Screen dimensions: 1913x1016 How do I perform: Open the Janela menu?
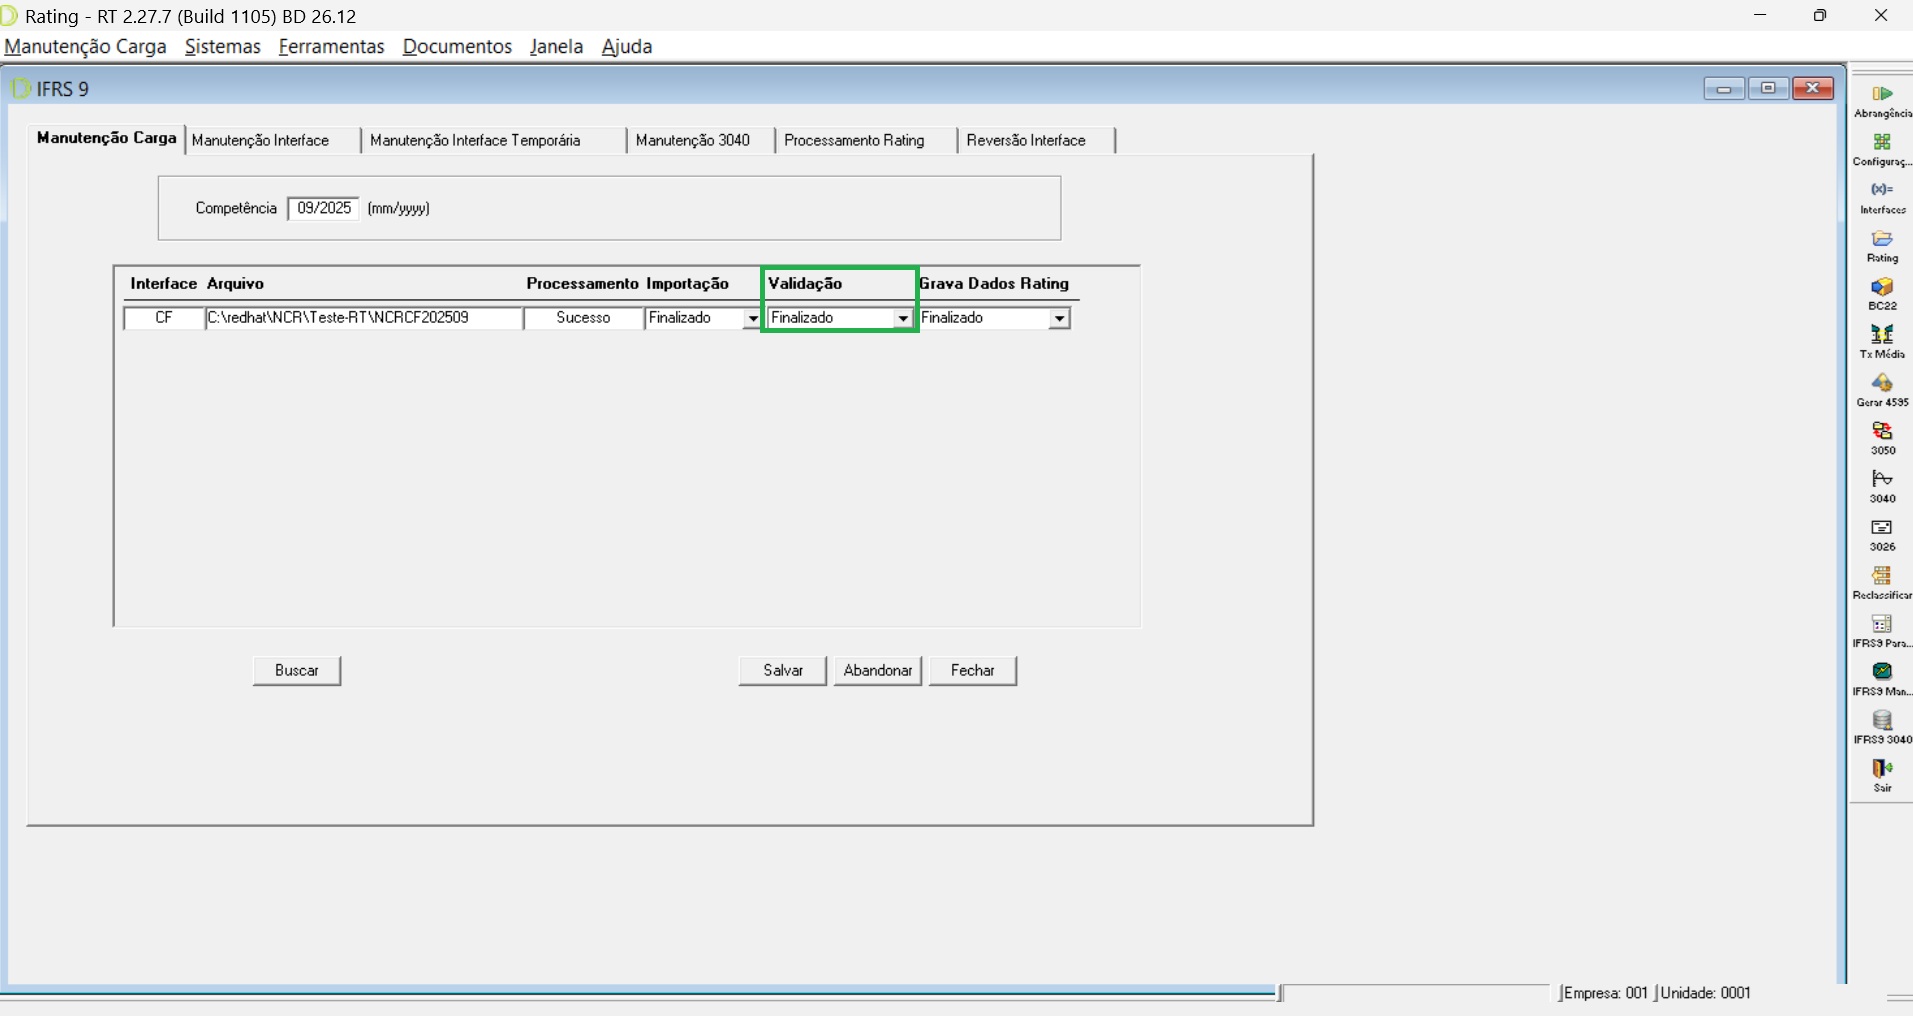pos(556,46)
